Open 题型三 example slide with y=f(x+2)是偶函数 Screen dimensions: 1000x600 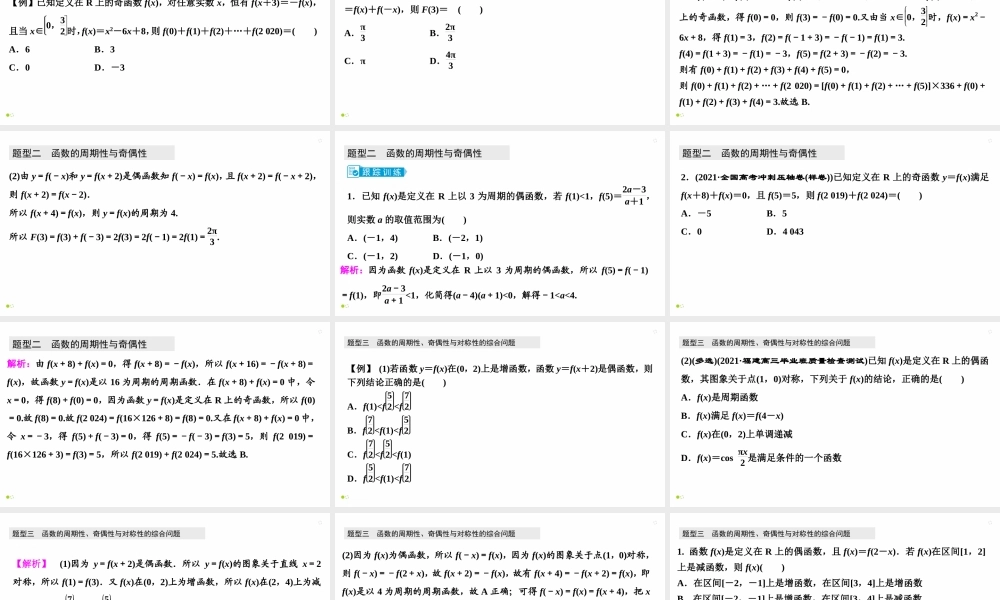pos(500,414)
